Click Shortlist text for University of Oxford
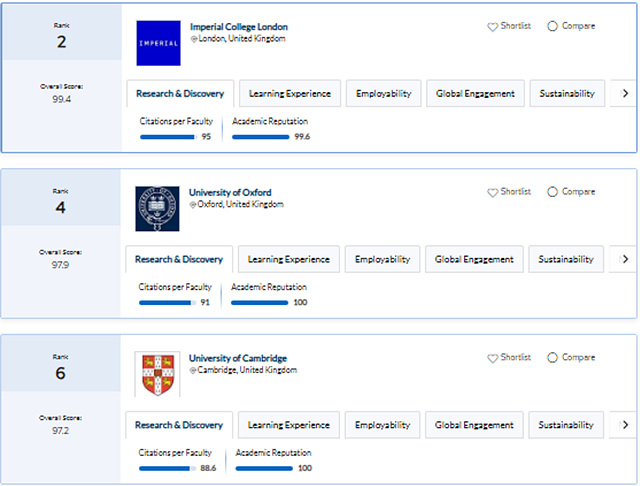 [516, 191]
